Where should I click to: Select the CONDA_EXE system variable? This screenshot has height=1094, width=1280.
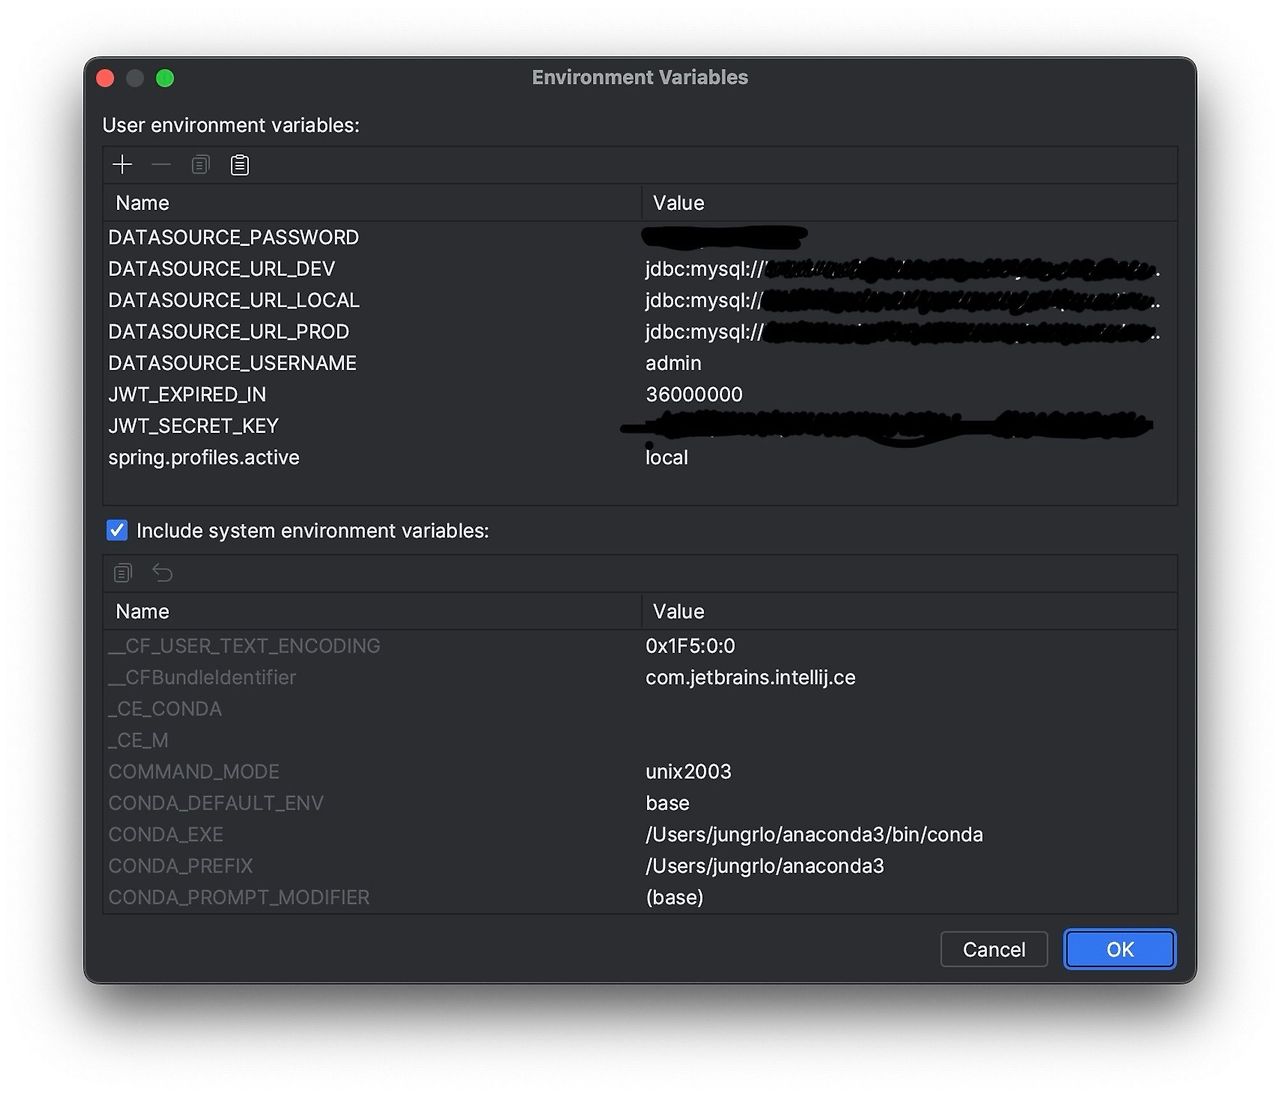pyautogui.click(x=166, y=834)
